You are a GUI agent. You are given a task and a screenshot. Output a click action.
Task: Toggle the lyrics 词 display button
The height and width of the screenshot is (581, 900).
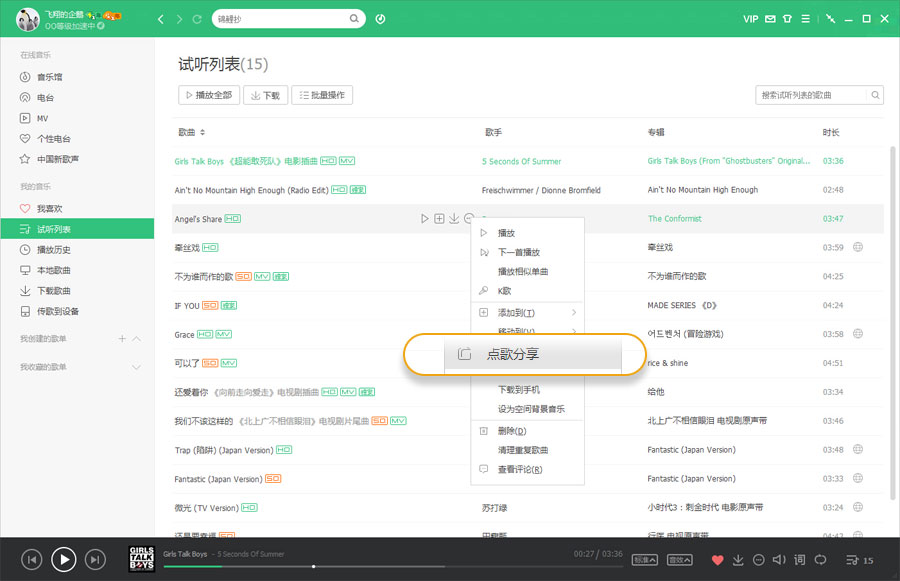click(x=801, y=560)
